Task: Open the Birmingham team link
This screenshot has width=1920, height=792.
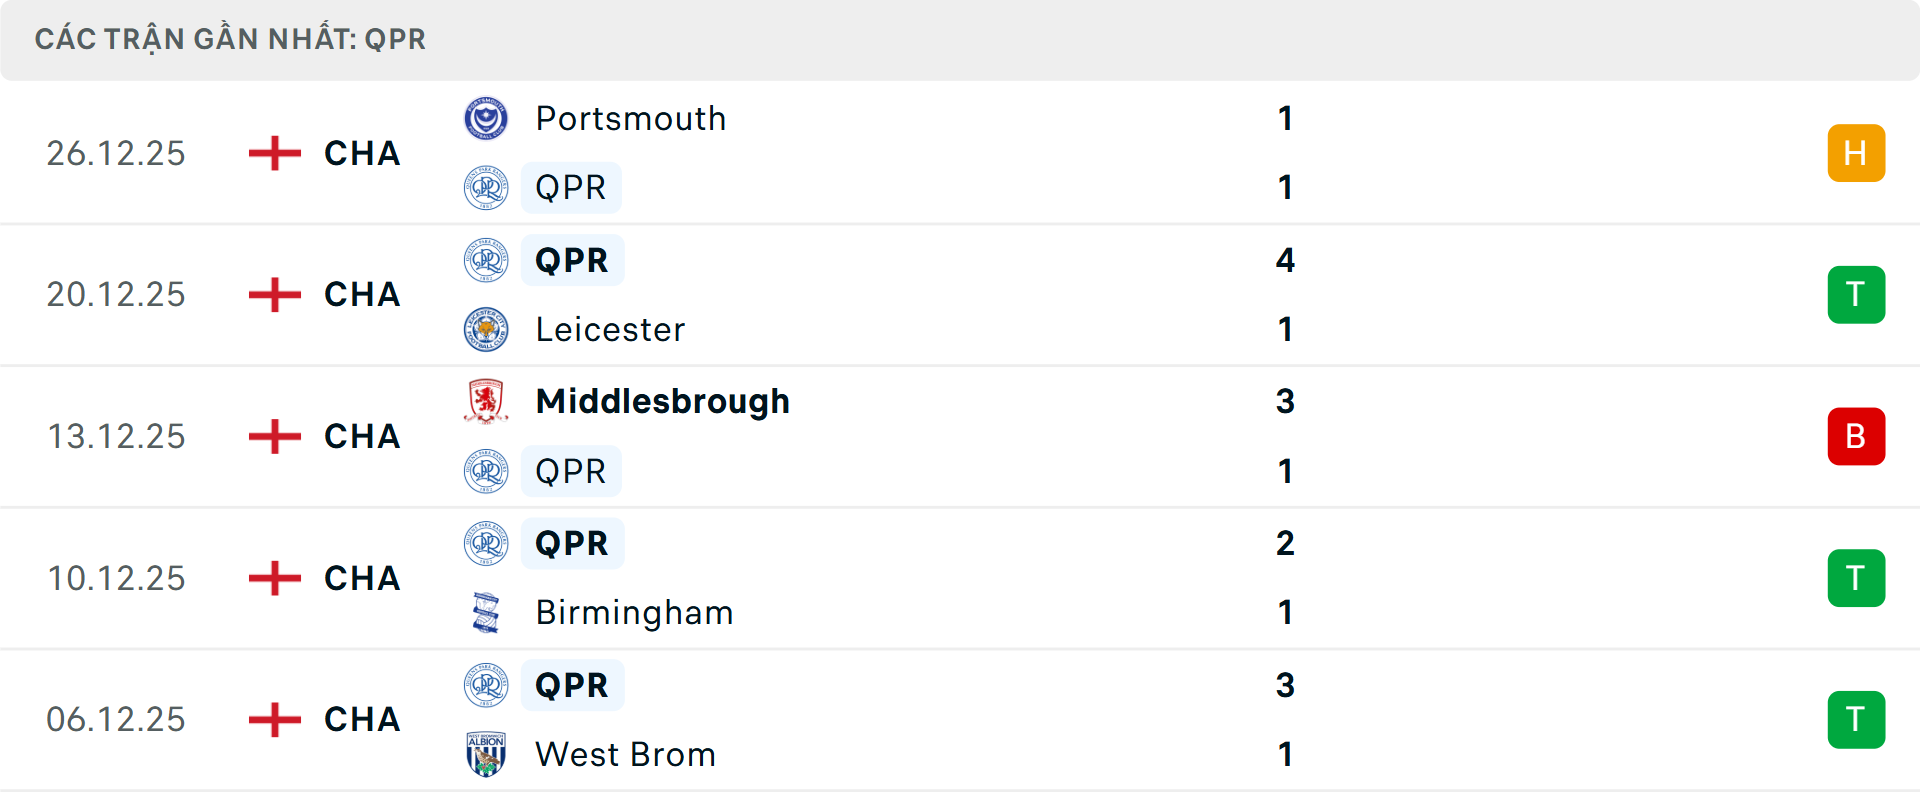Action: coord(634,612)
